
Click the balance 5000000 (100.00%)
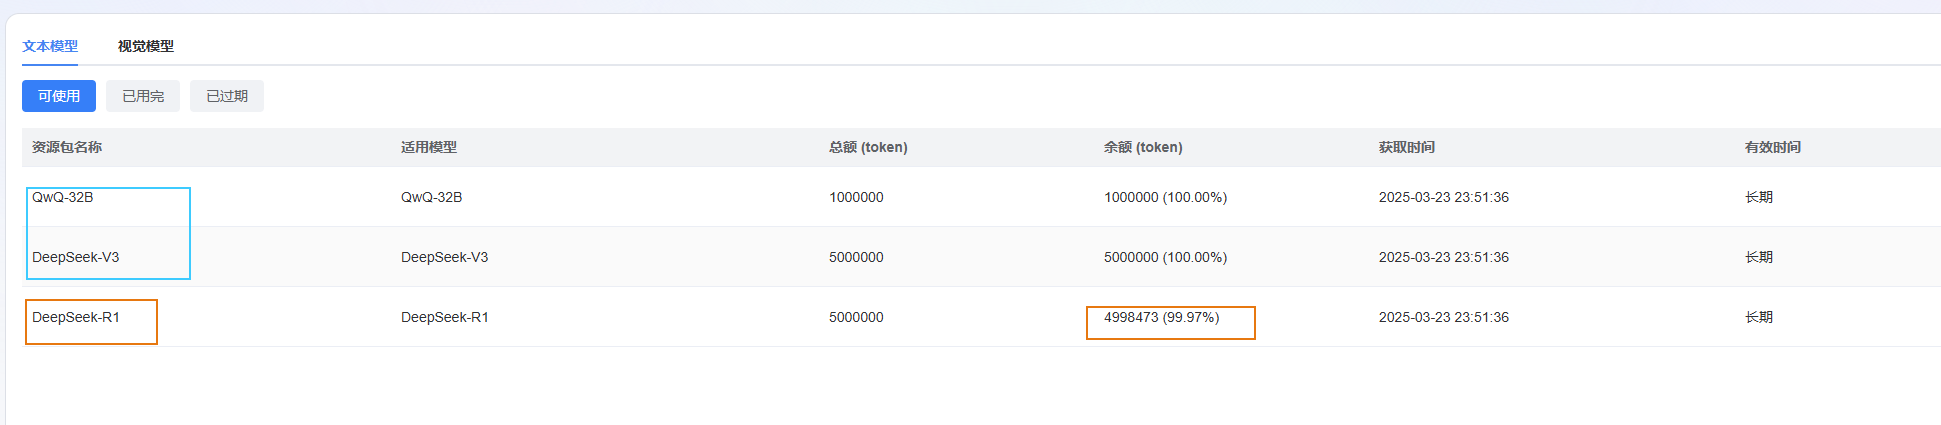coord(1166,257)
